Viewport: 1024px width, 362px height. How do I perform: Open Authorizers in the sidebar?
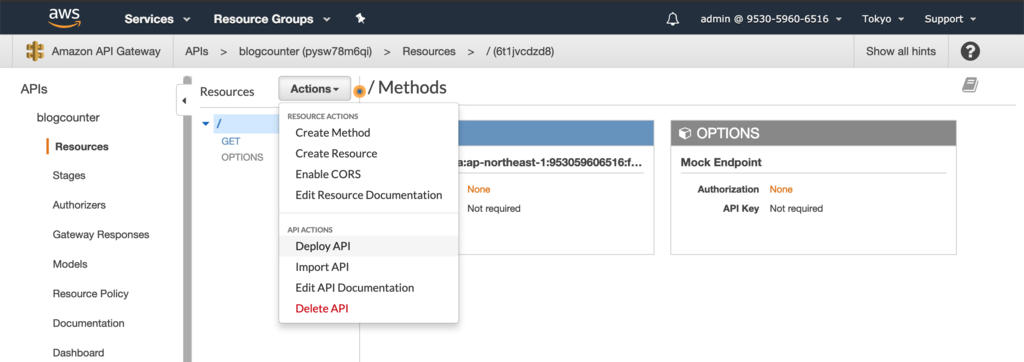coord(79,205)
